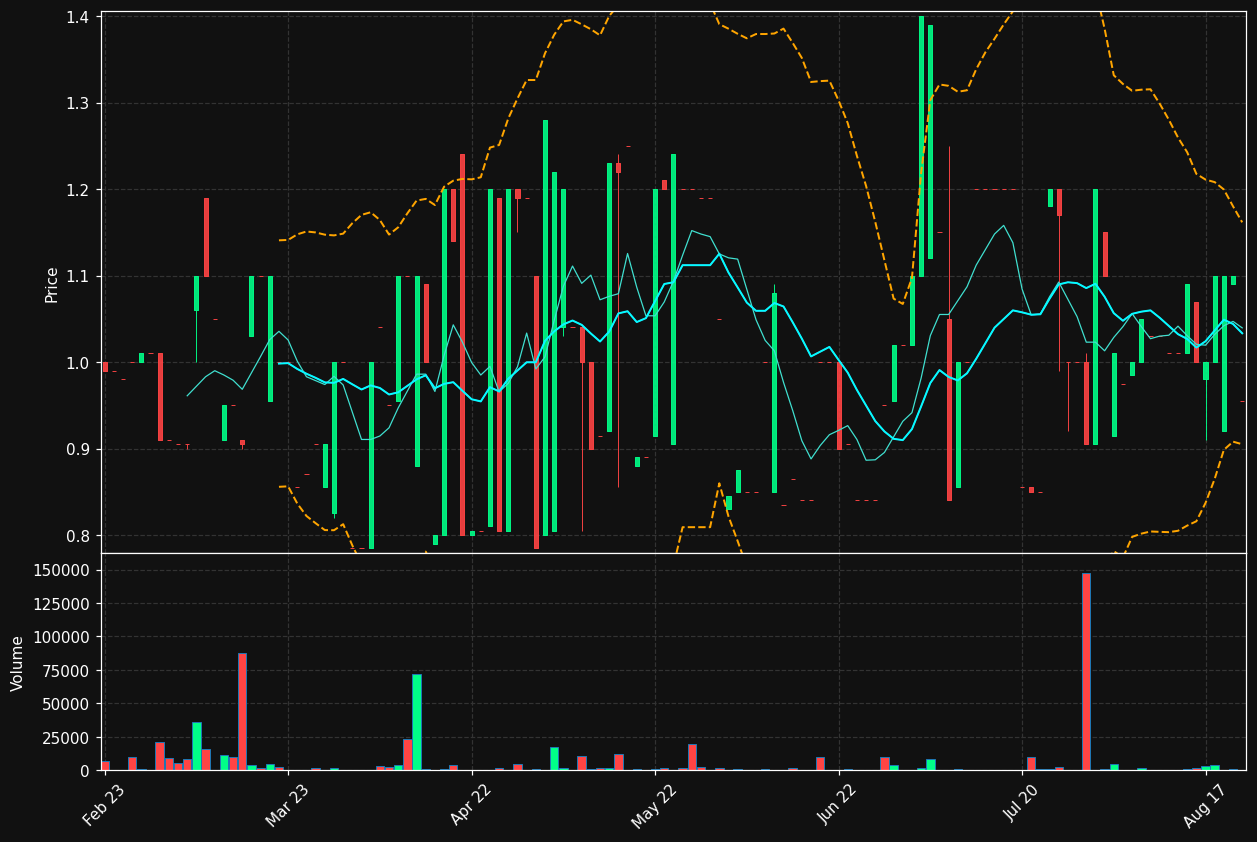Click the 75000 volume tick label
Image resolution: width=1257 pixels, height=842 pixels.
67,671
